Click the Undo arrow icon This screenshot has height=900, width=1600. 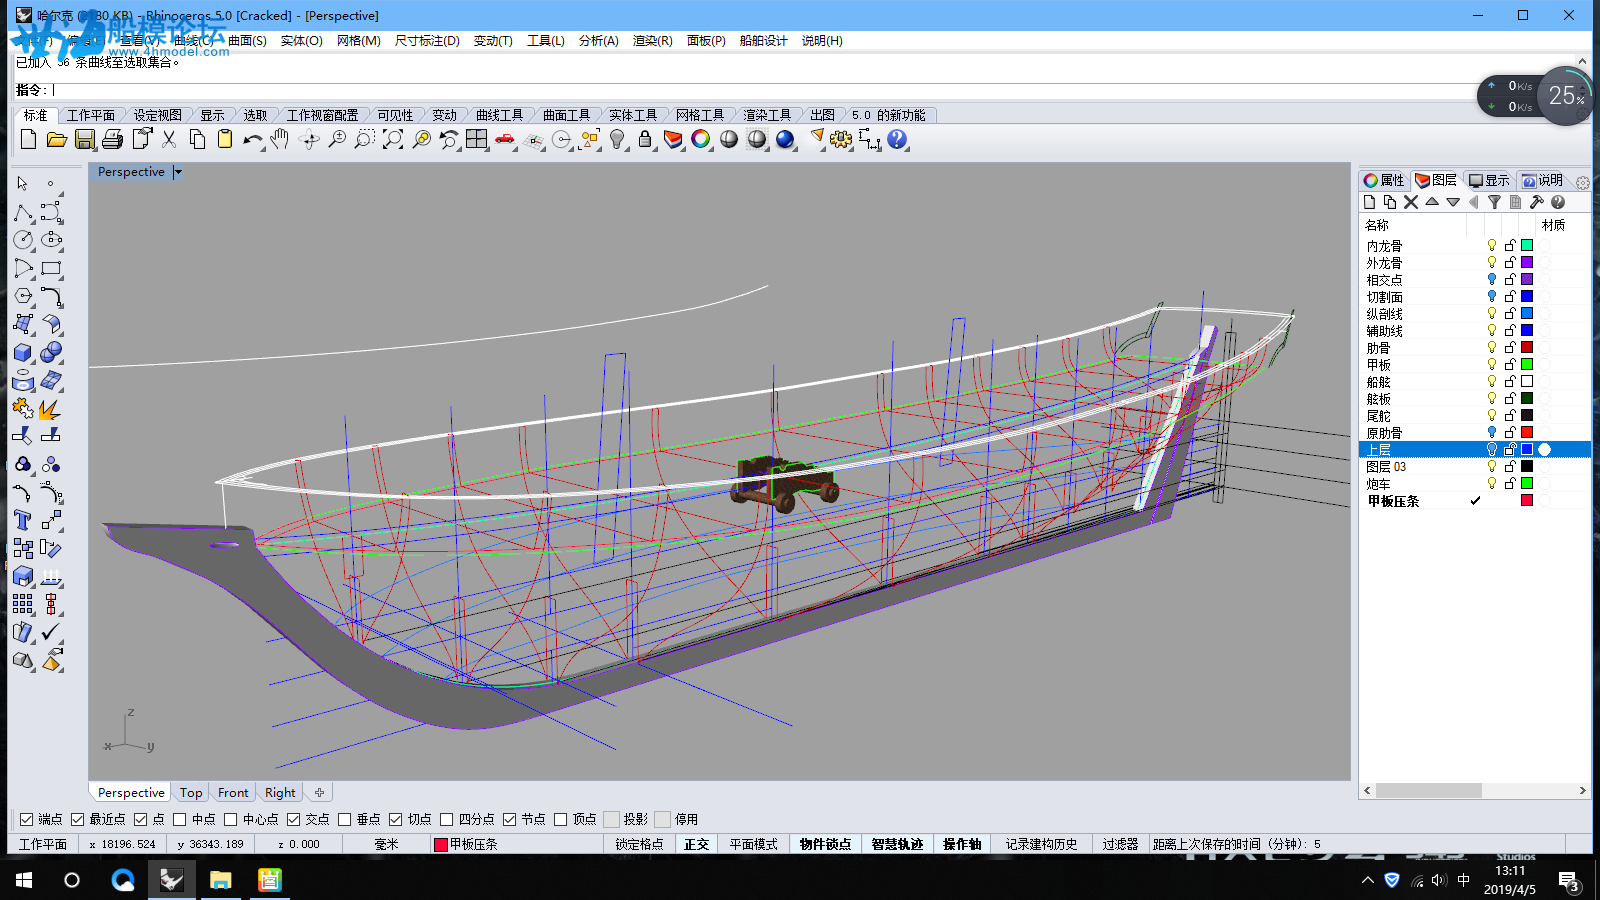(252, 139)
